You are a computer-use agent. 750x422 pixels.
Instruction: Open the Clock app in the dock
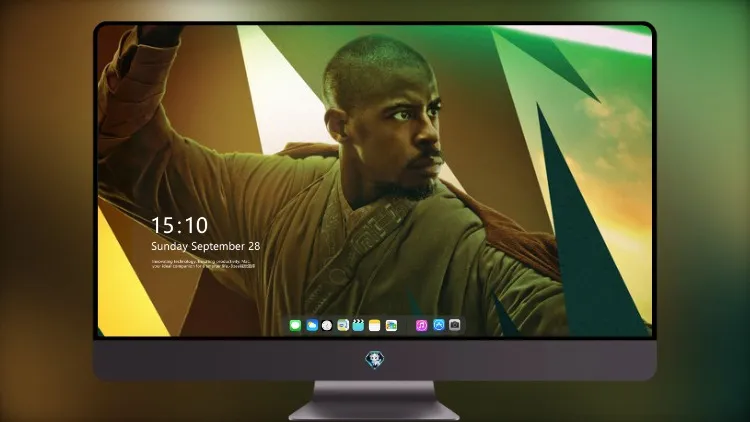[327, 325]
